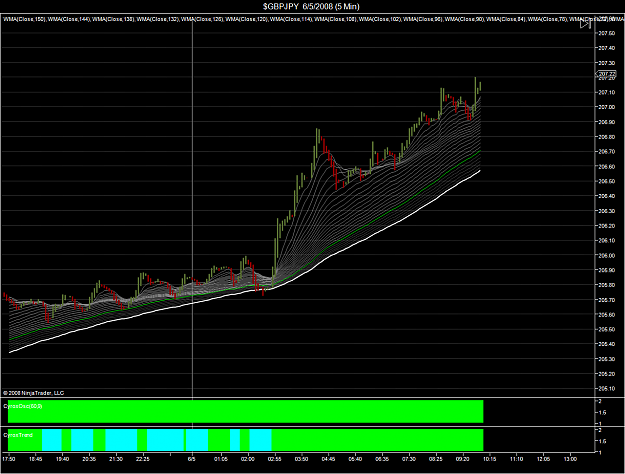Select the WMA(Close,144) indicator label
This screenshot has height=474, width=625.
pos(69,19)
